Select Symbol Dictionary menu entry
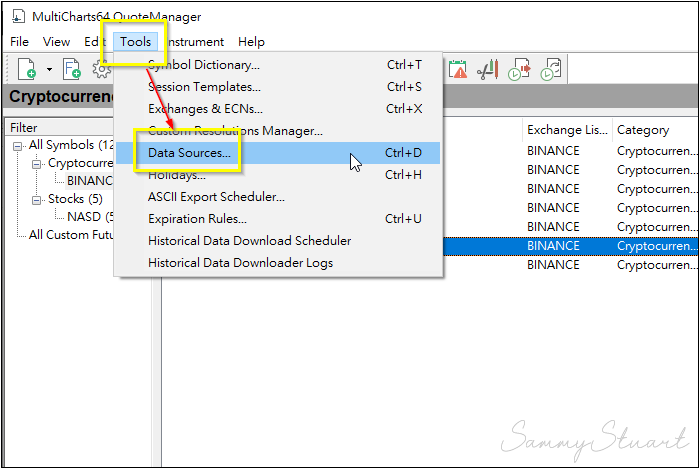Viewport: 700px width, 469px height. click(x=278, y=65)
